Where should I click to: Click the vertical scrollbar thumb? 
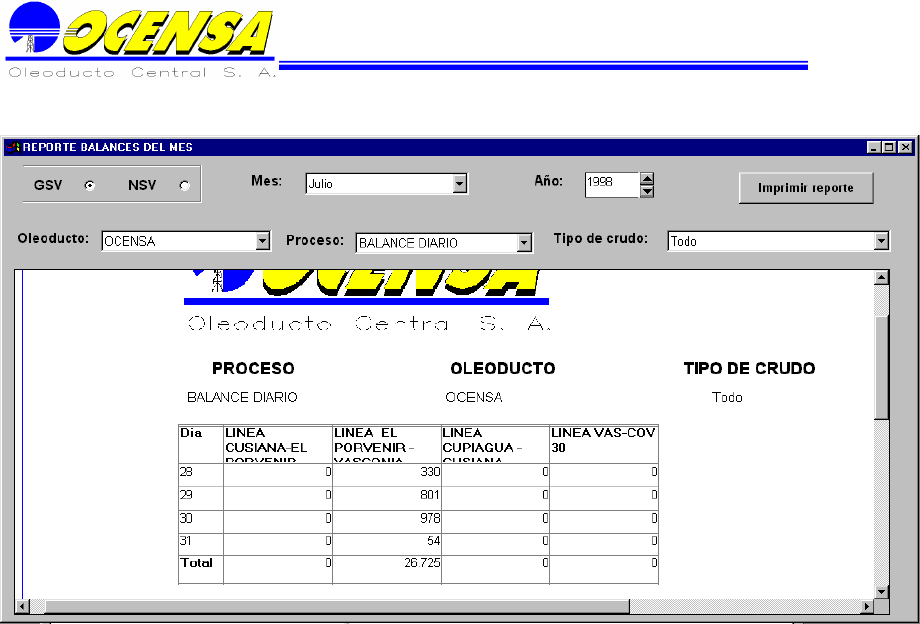881,367
